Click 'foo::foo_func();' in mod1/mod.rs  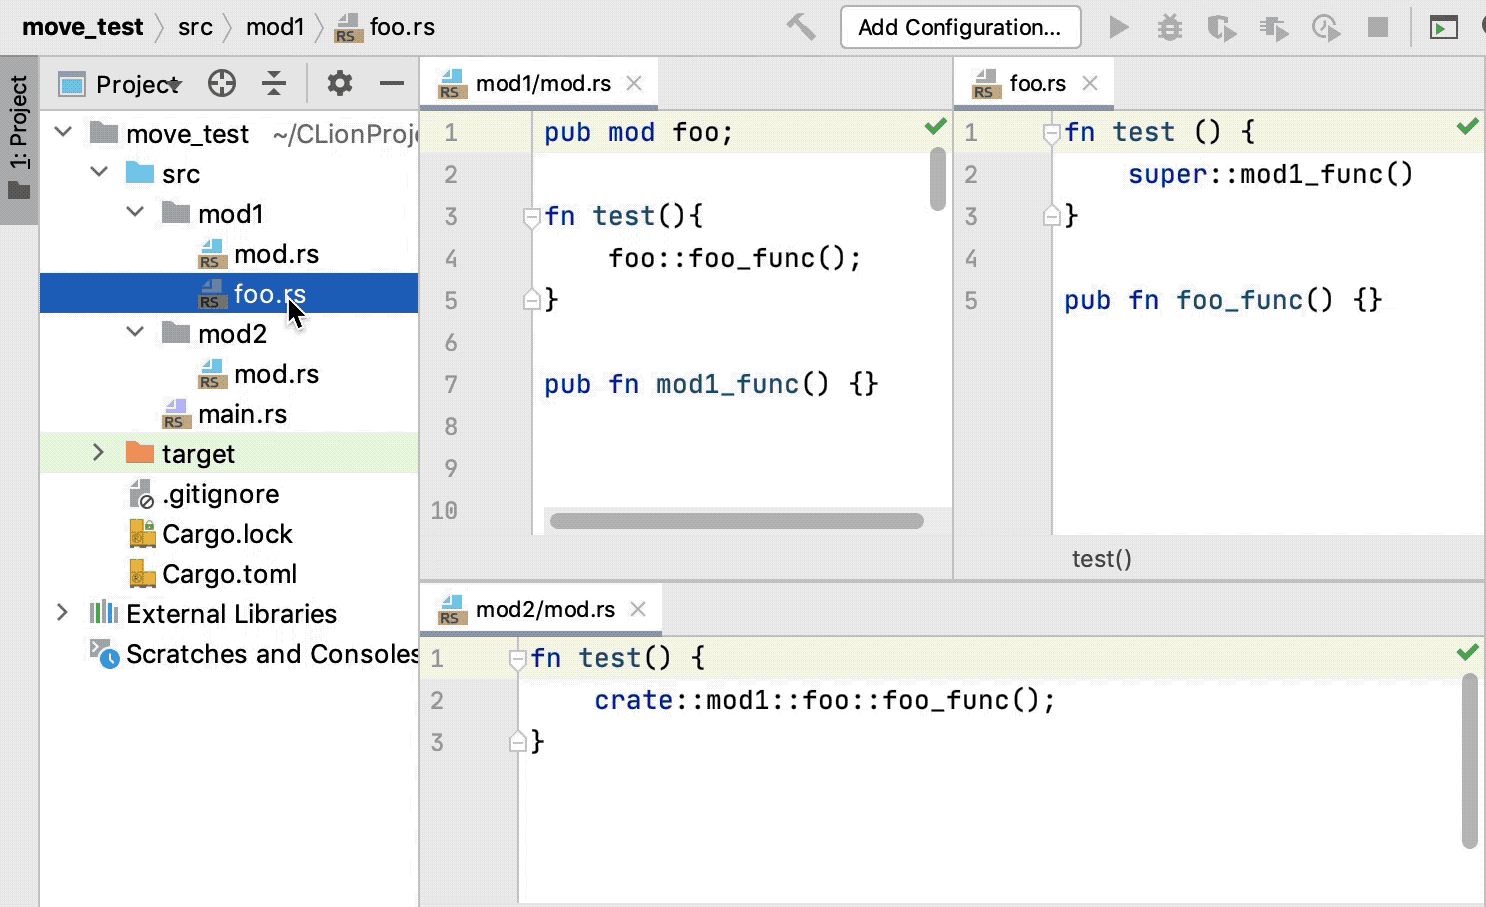[735, 258]
